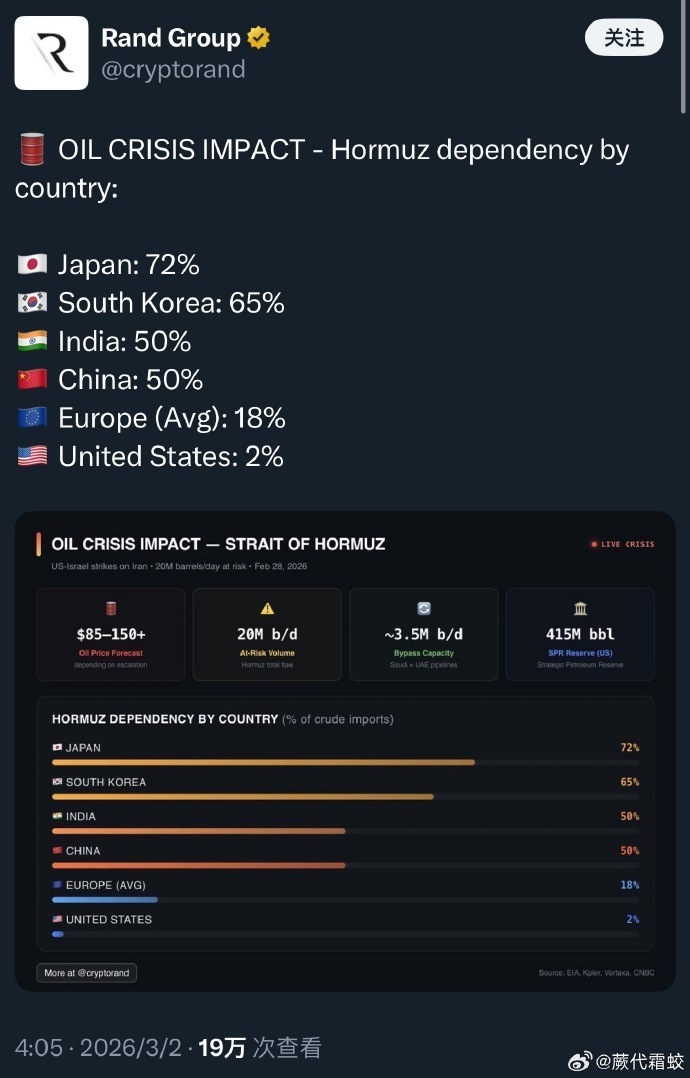Click the $85–150+ oil price card
690x1078 pixels.
click(x=111, y=634)
